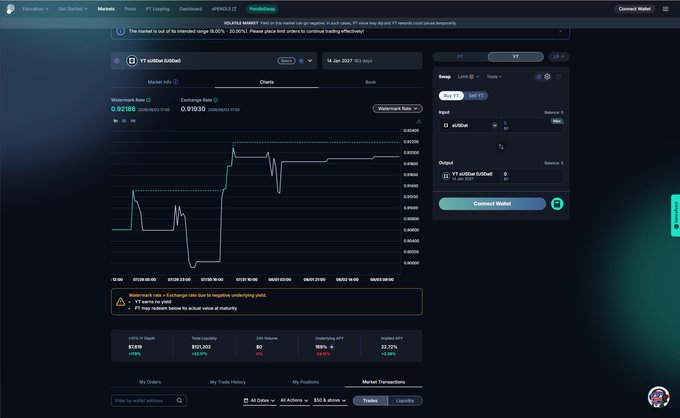Open the All Actions dropdown
This screenshot has width=680, height=418.
[294, 401]
